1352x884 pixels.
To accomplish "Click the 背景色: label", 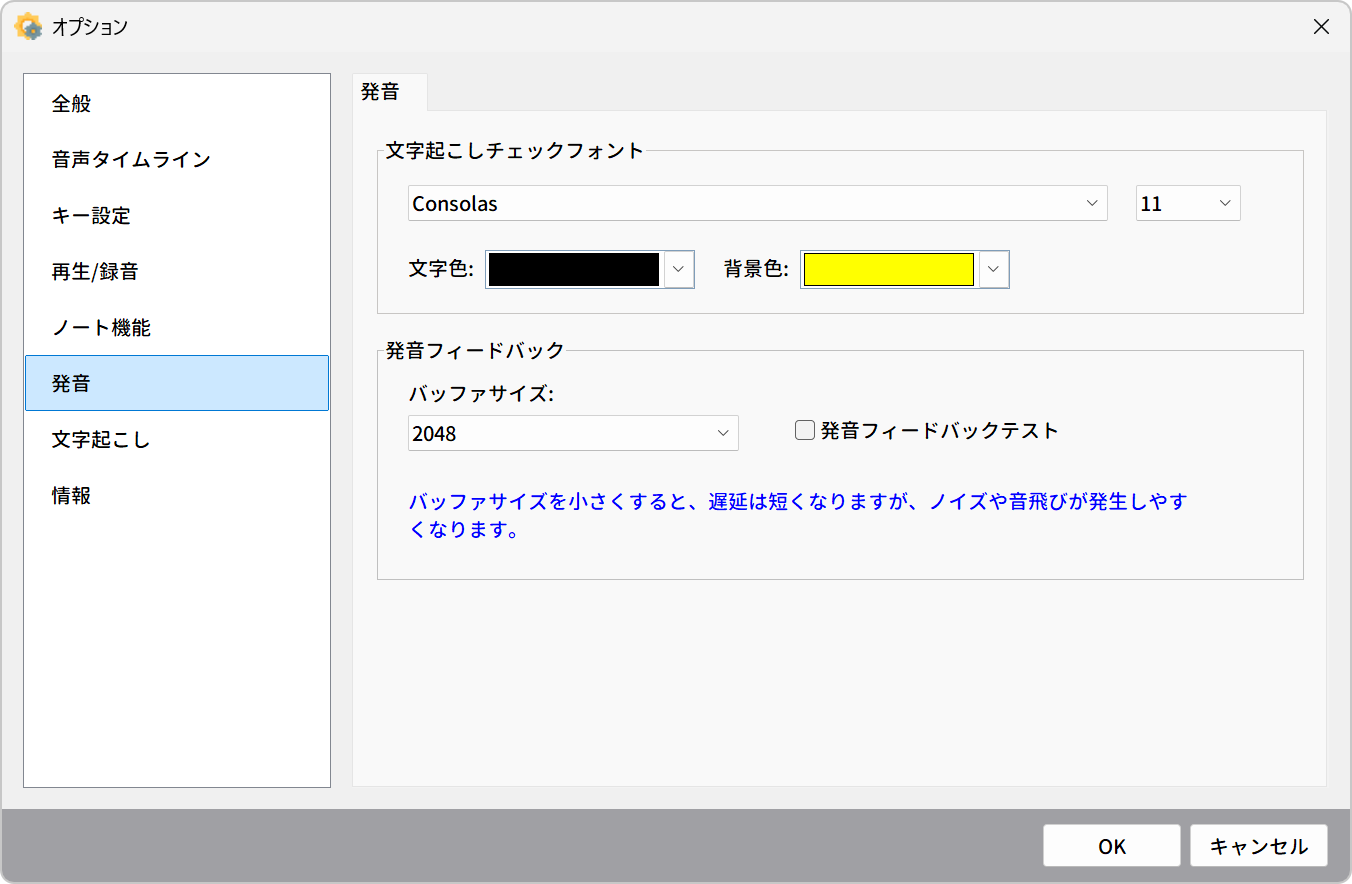I will click(756, 269).
